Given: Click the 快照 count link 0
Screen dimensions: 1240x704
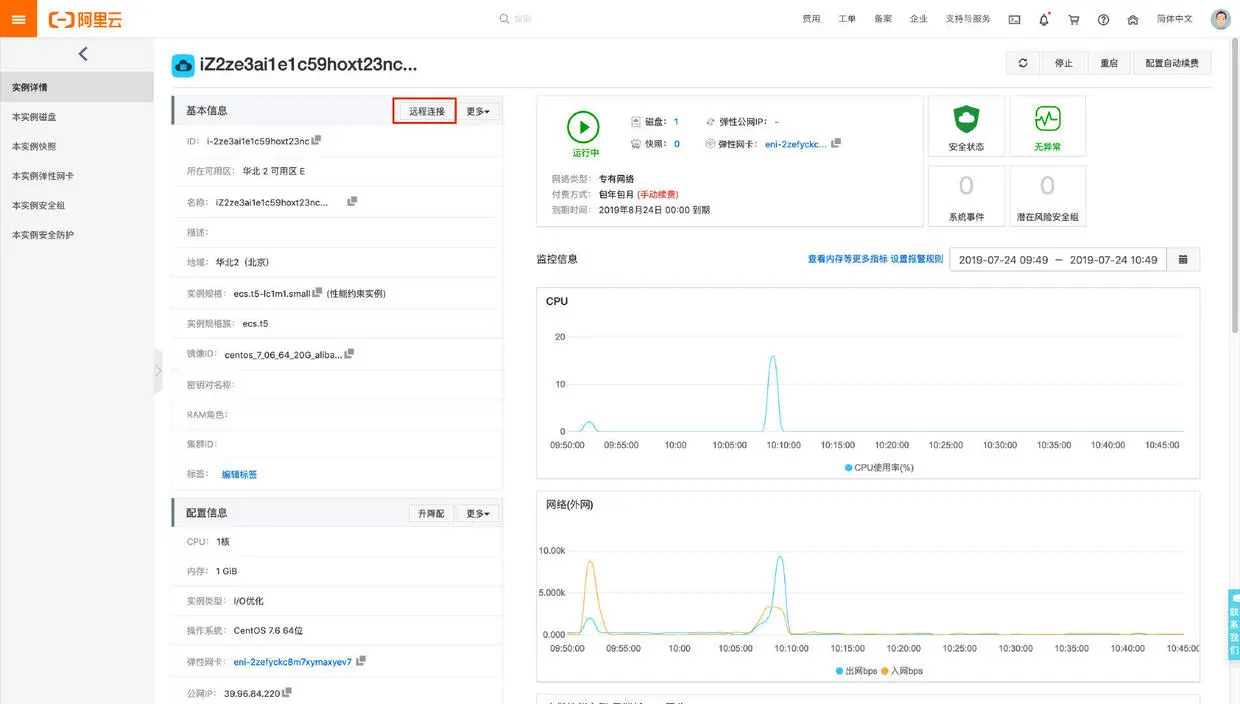Looking at the screenshot, I should pyautogui.click(x=676, y=144).
